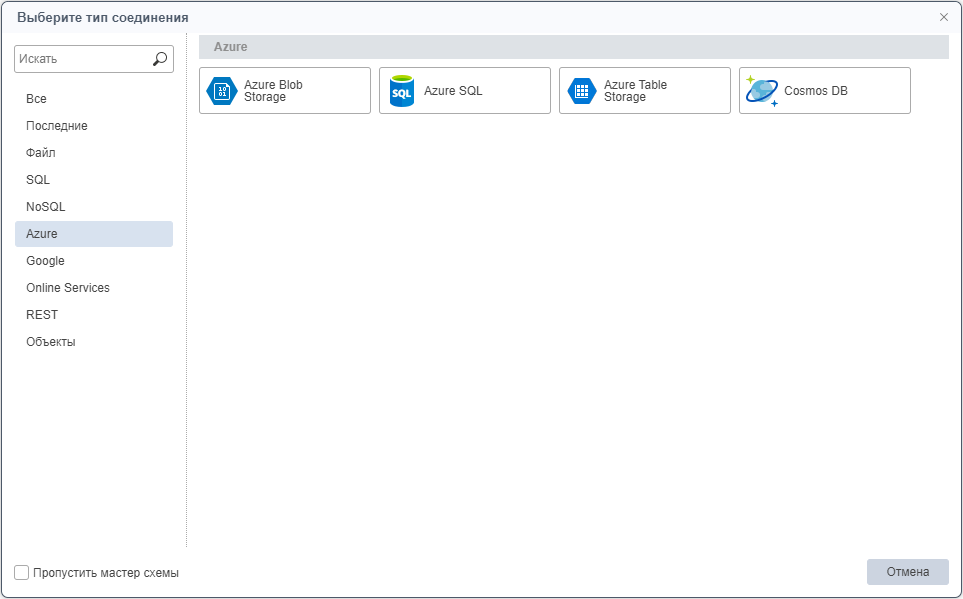Click the Azure Blob Storage hexagon icon
The image size is (963, 599).
[x=221, y=91]
